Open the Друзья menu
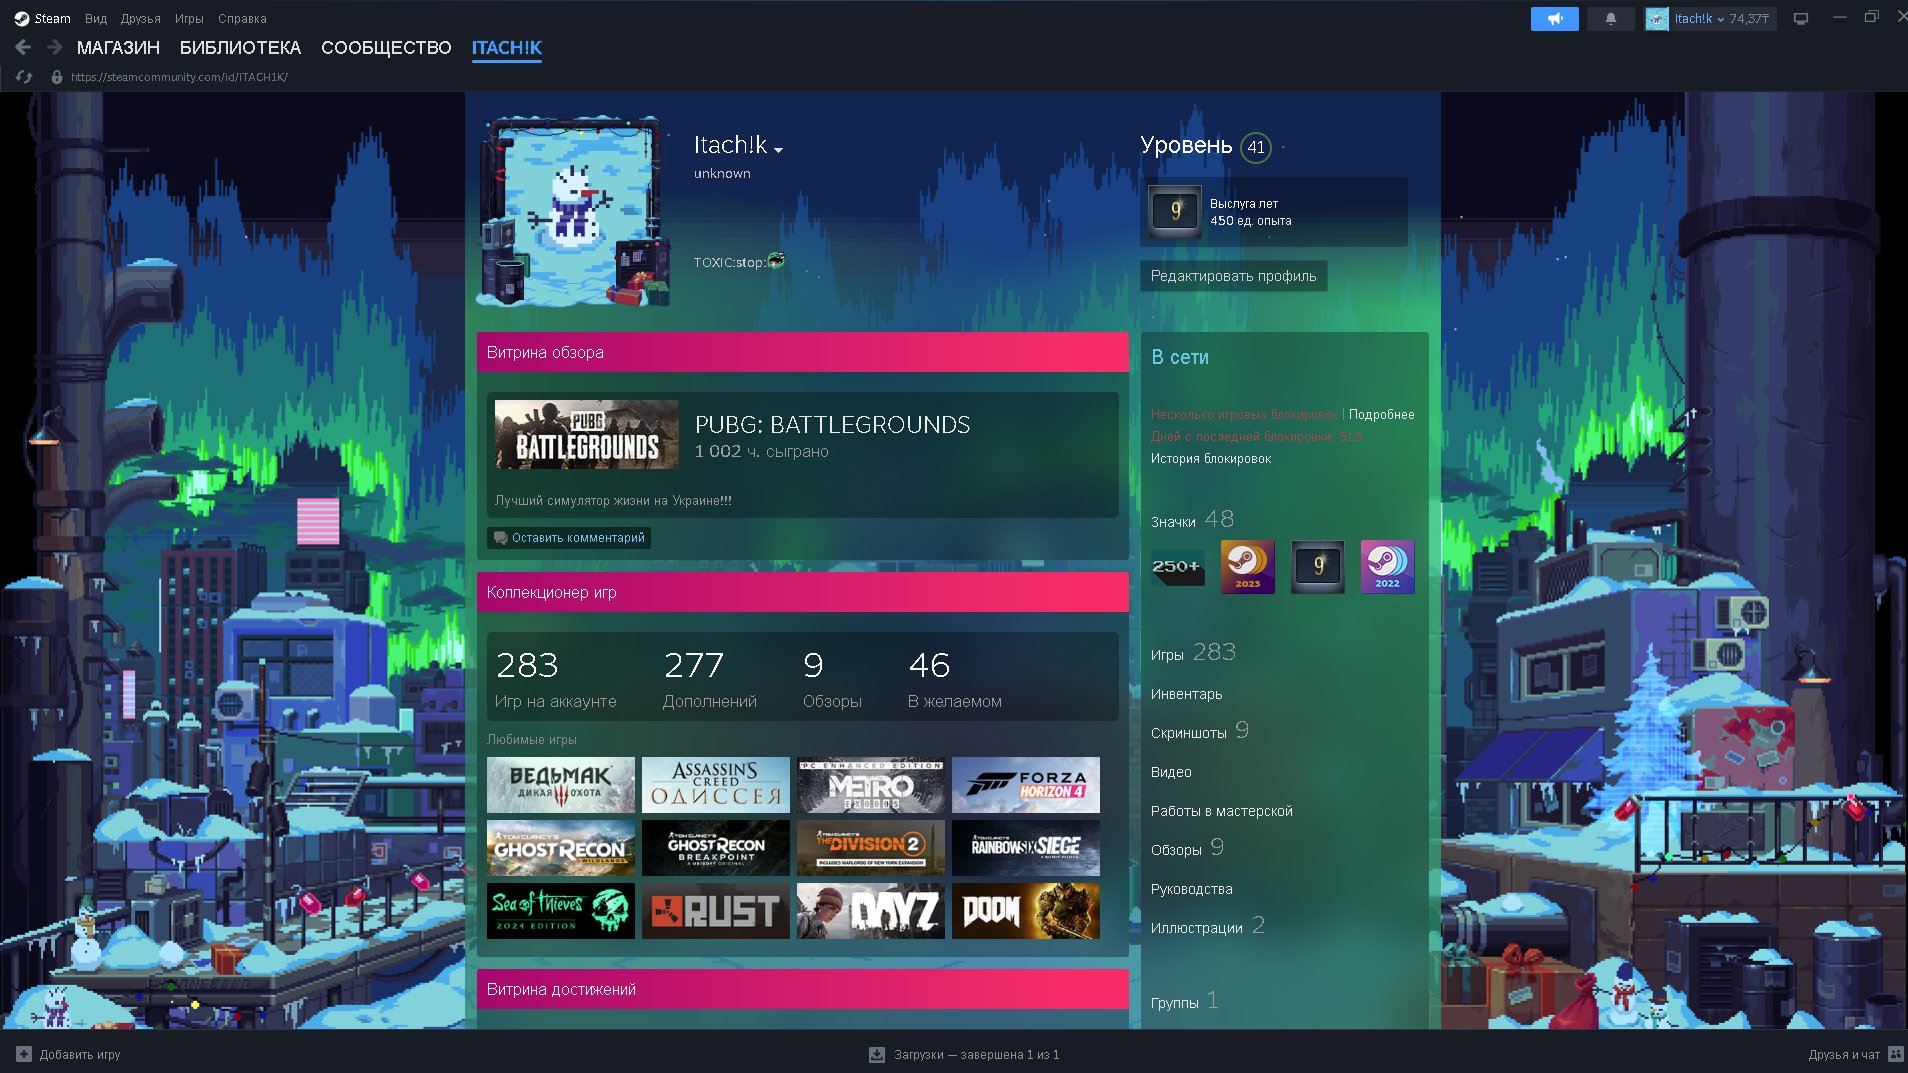The height and width of the screenshot is (1073, 1908). [140, 18]
